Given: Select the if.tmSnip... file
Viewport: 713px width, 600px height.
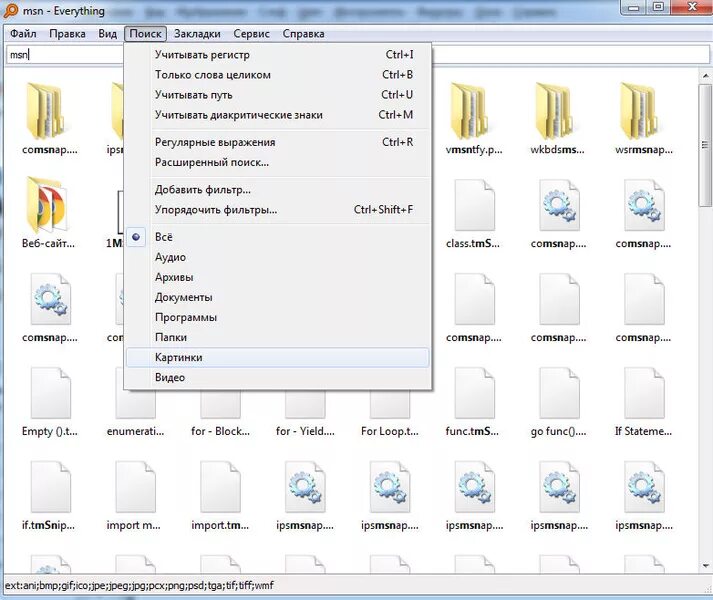Looking at the screenshot, I should 49,495.
